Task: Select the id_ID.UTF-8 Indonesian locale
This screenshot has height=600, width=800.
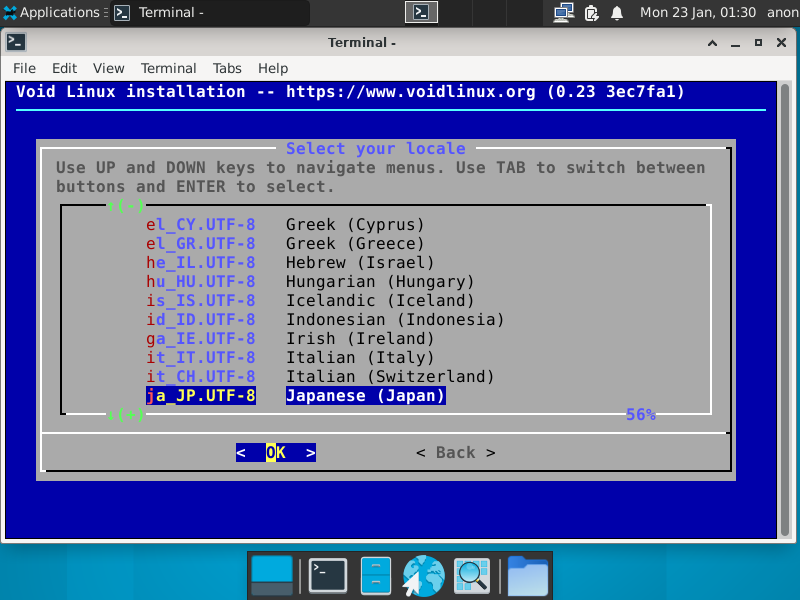Action: point(326,319)
